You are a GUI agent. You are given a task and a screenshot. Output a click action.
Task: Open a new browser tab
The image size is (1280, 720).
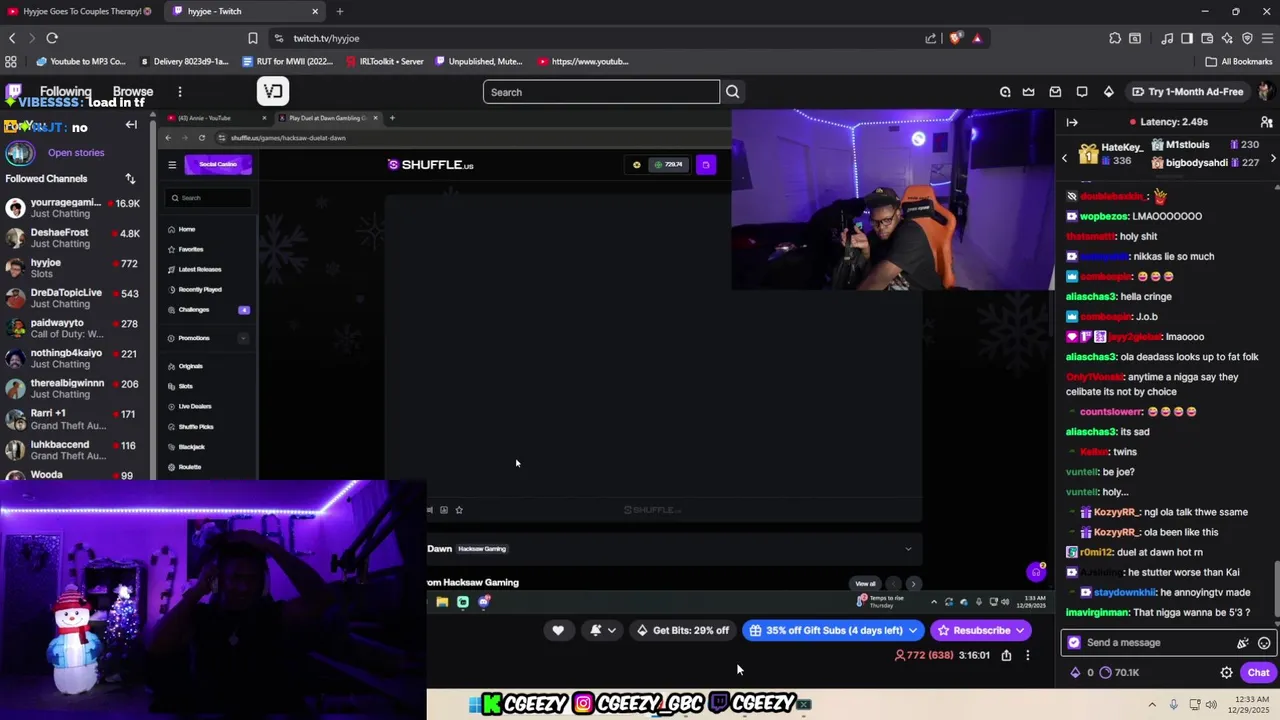(340, 11)
